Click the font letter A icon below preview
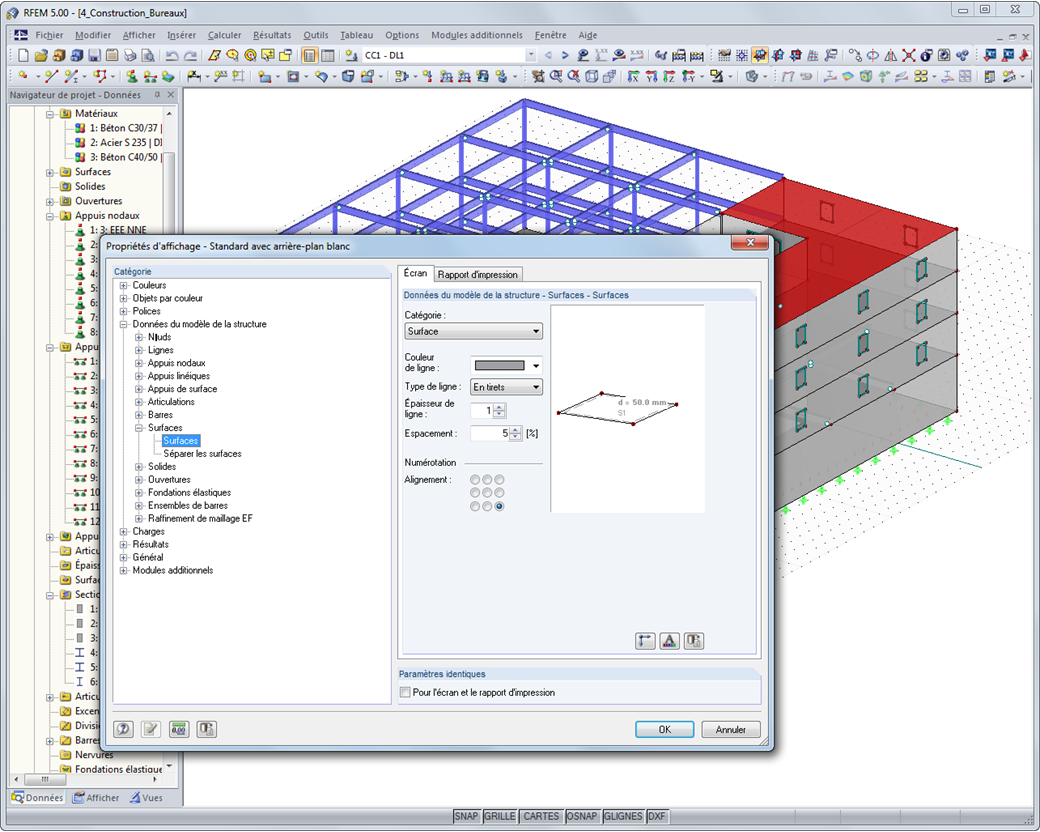 (x=669, y=641)
